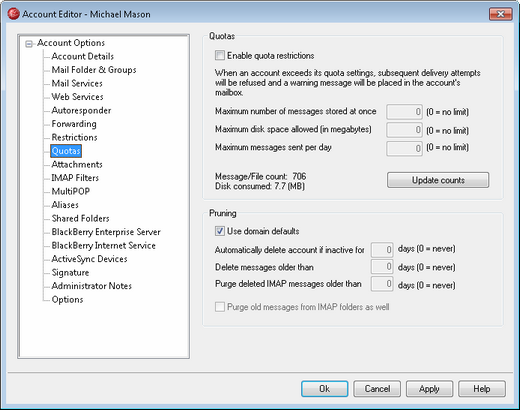The image size is (520, 410).
Task: Click the red MDaemon app icon in title bar
Action: (13, 14)
